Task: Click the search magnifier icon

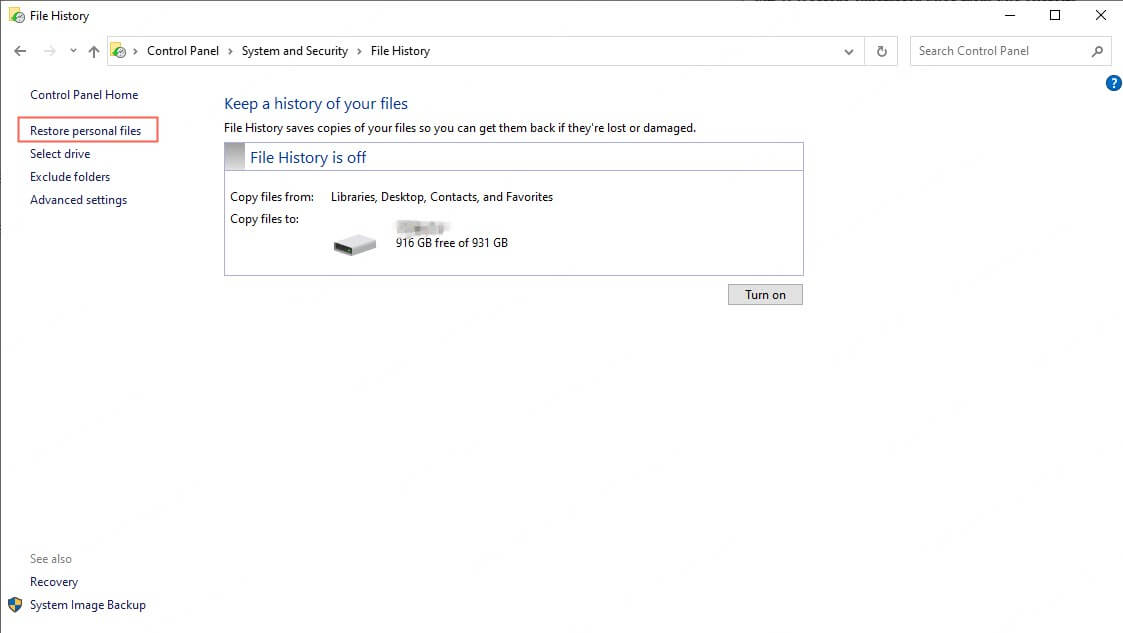Action: [x=1098, y=50]
